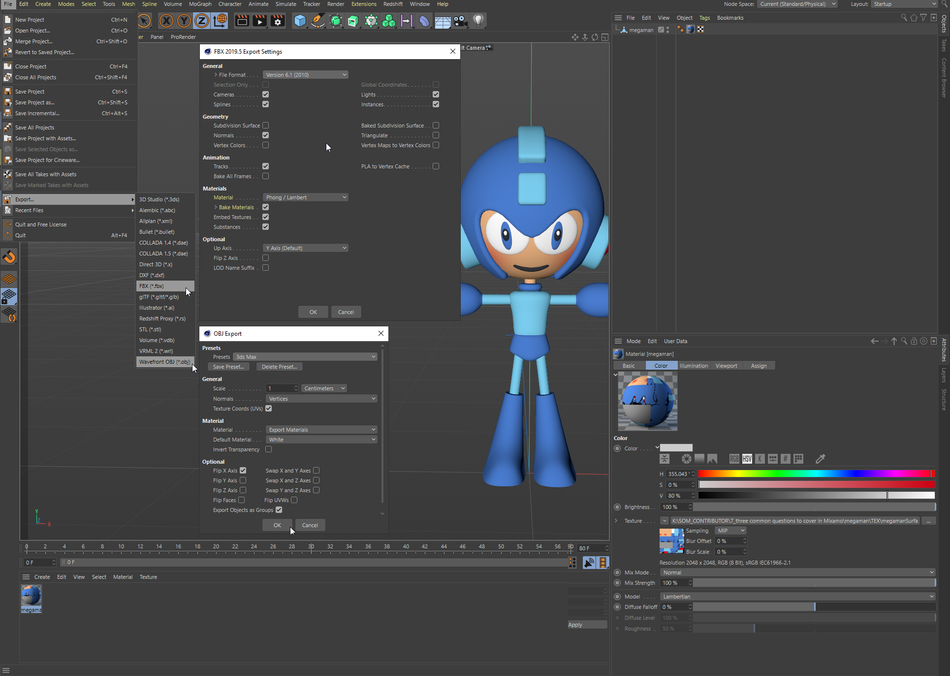Lock the Attributes panel element icon
Viewport: 950px width, 676px height.
(x=914, y=341)
